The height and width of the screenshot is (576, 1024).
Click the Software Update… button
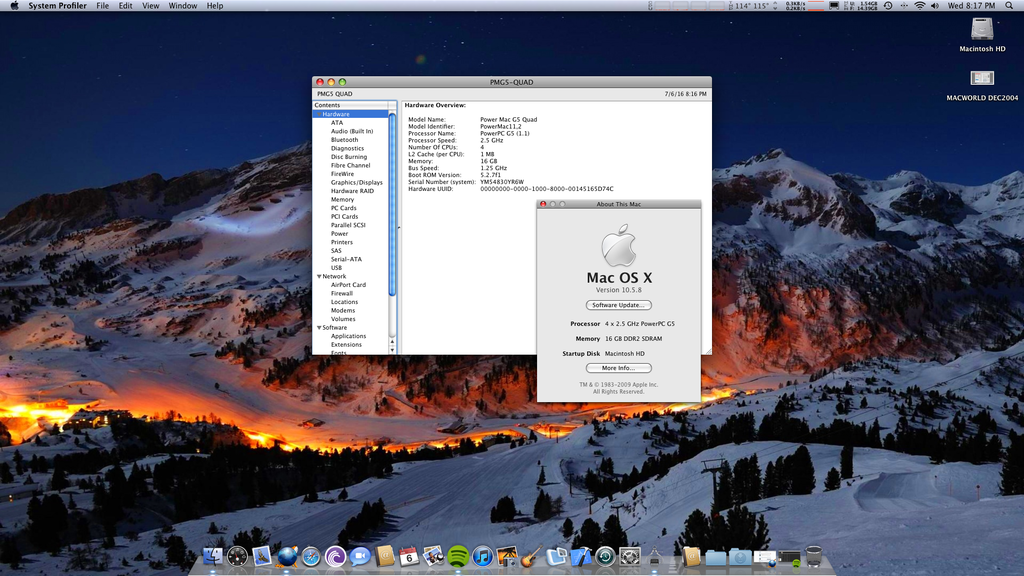pyautogui.click(x=618, y=305)
